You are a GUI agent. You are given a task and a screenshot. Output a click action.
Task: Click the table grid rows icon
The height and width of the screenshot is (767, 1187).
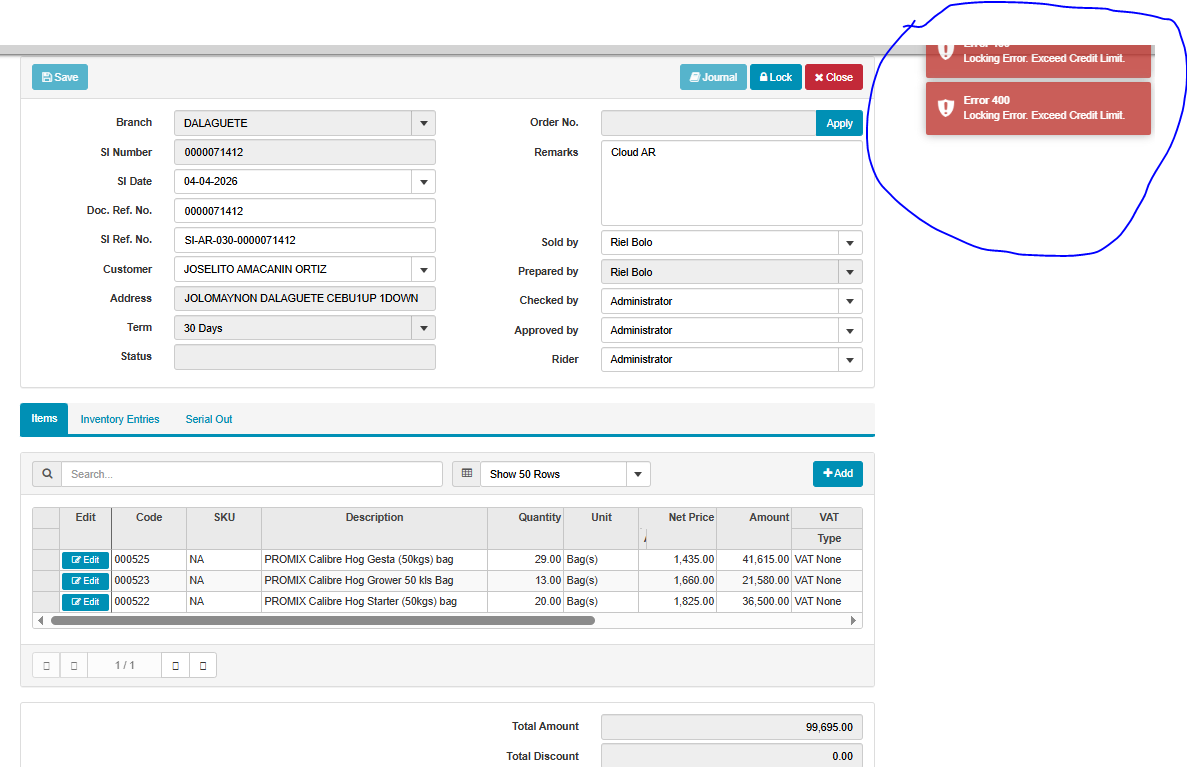coord(466,474)
